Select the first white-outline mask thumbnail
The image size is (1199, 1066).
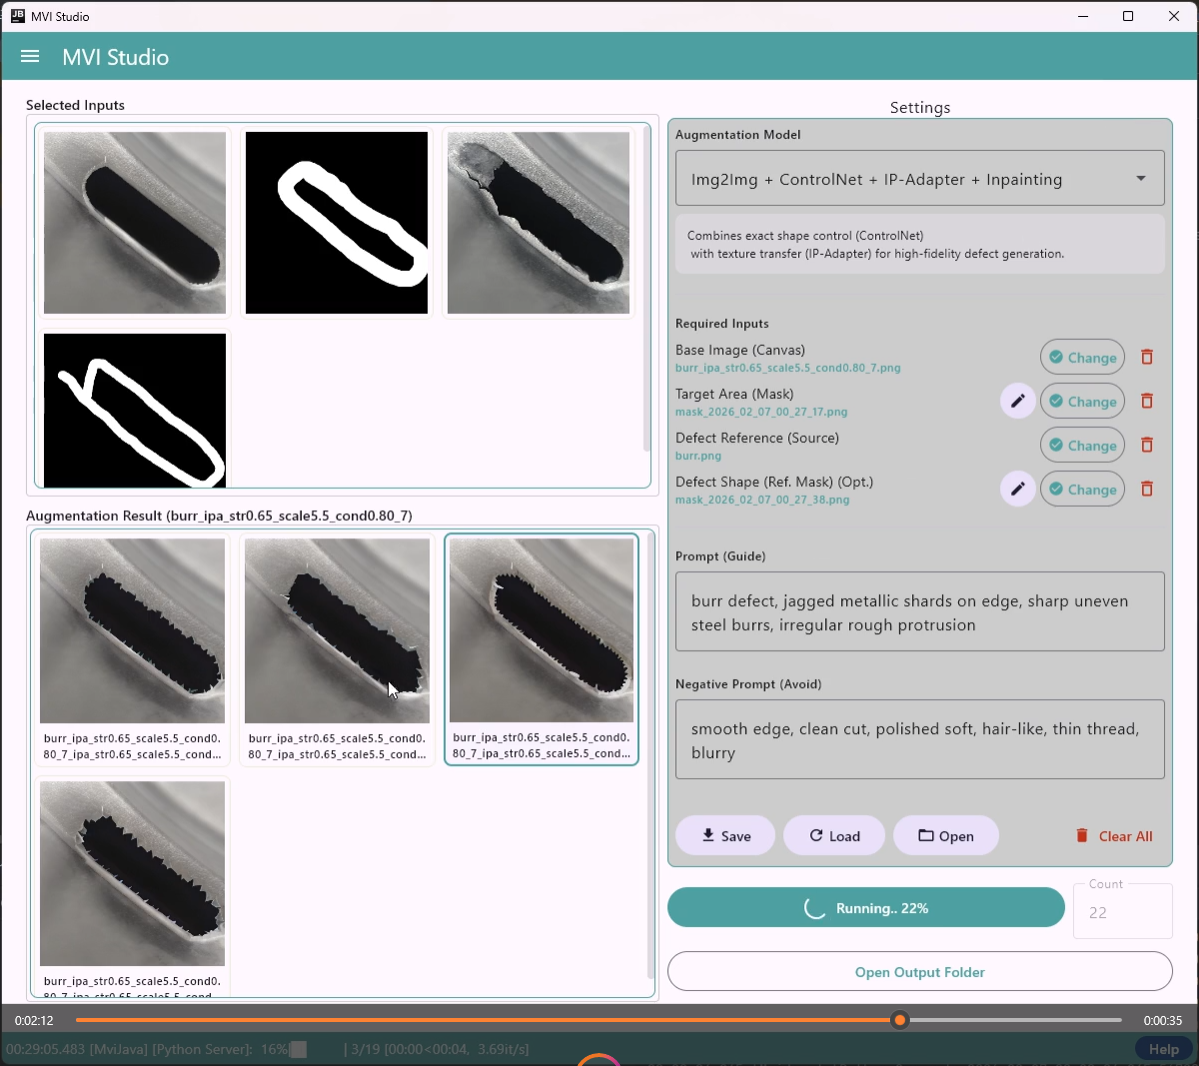pyautogui.click(x=336, y=223)
